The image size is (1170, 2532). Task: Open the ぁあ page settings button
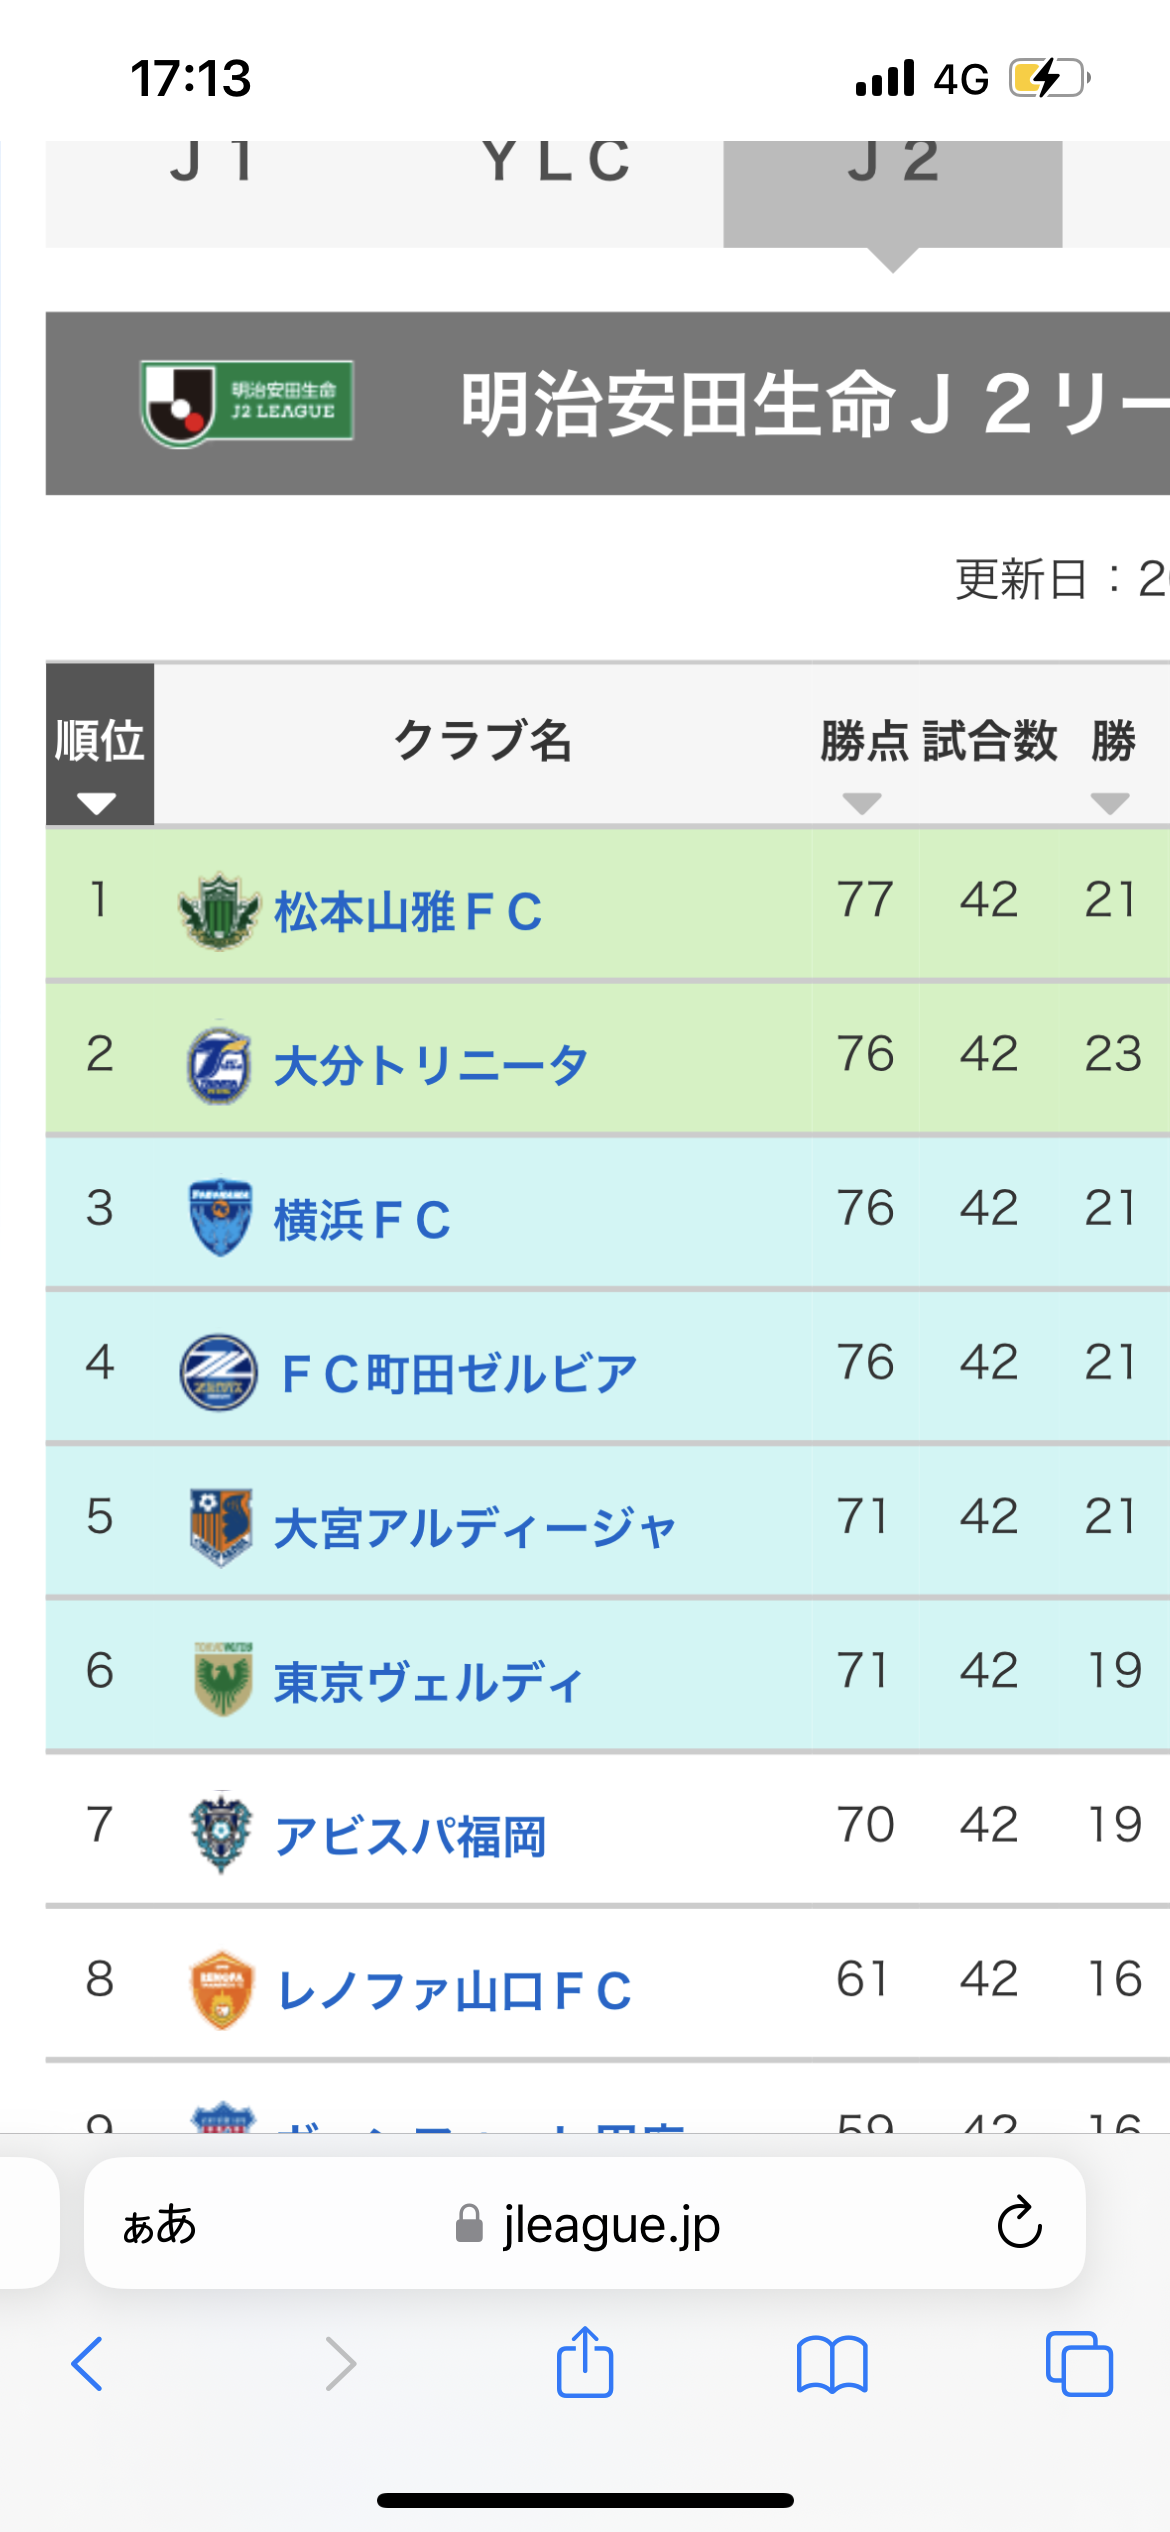coord(159,2224)
